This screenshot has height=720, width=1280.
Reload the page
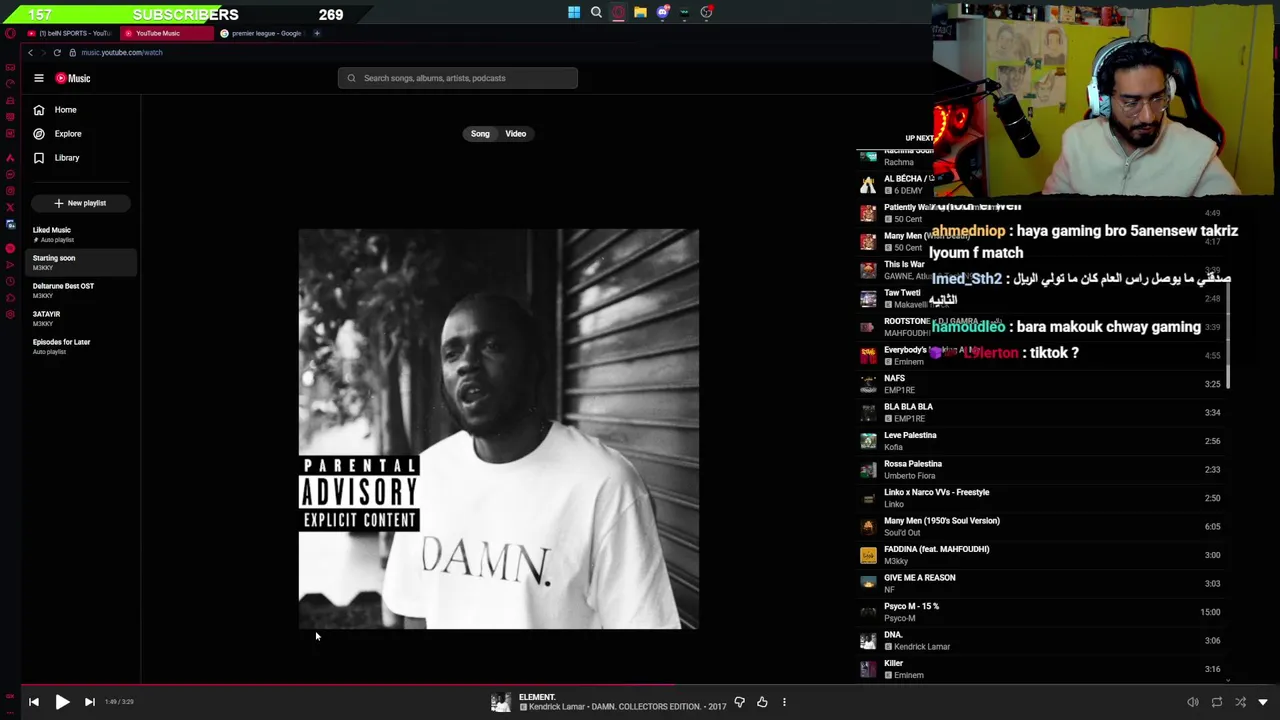(57, 52)
